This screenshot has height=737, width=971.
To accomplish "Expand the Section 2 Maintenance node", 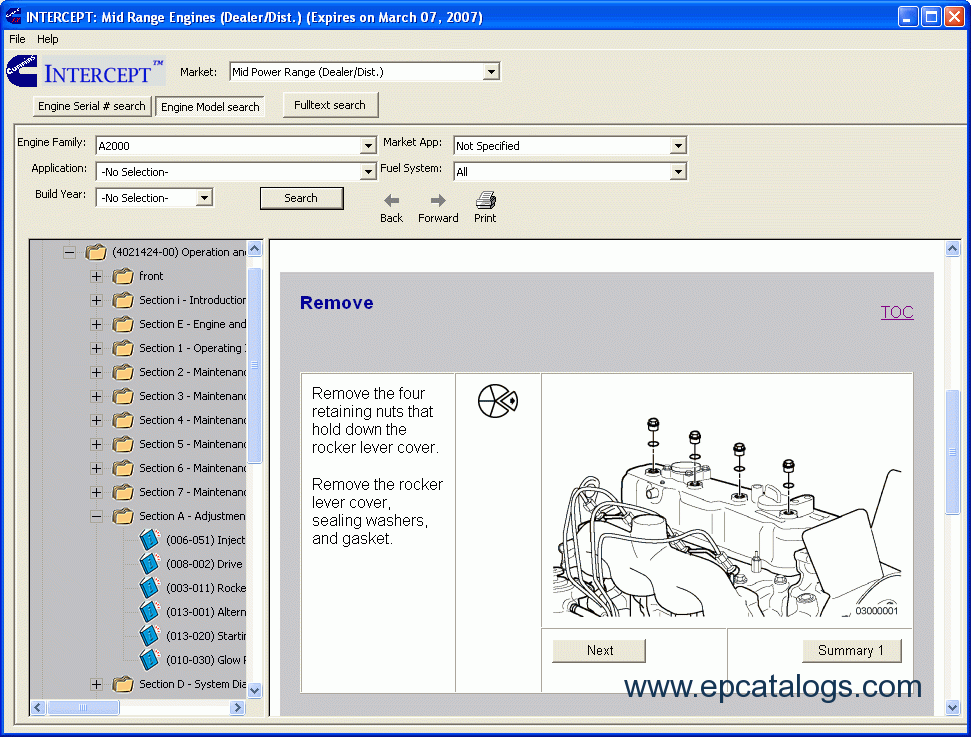I will coord(96,372).
